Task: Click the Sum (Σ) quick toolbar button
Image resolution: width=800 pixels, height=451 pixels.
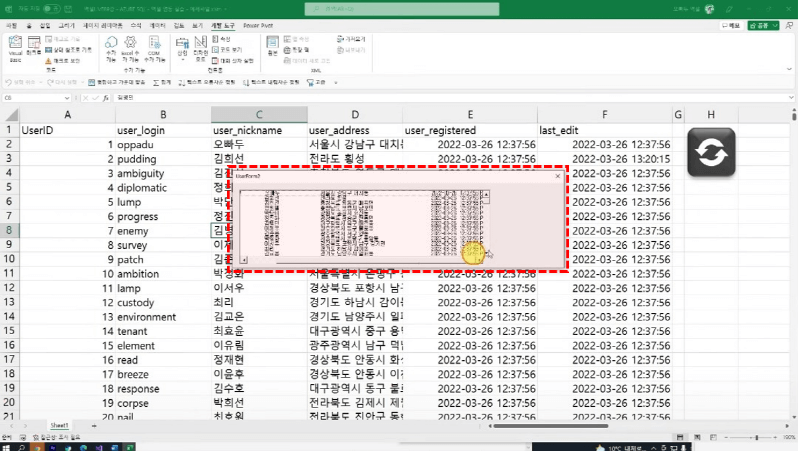Action: pyautogui.click(x=162, y=82)
